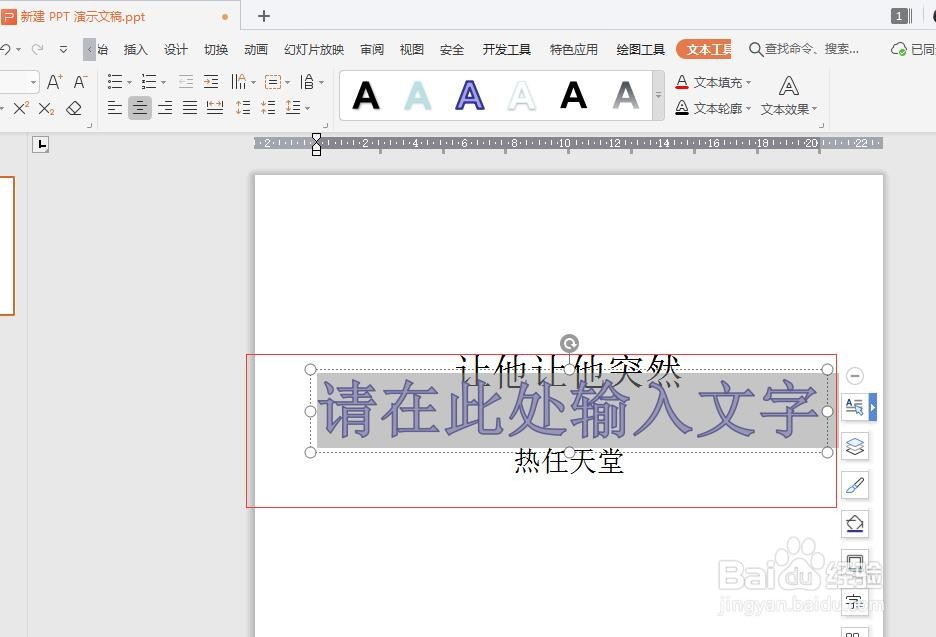Increase the font size with A+ icon

click(x=55, y=81)
